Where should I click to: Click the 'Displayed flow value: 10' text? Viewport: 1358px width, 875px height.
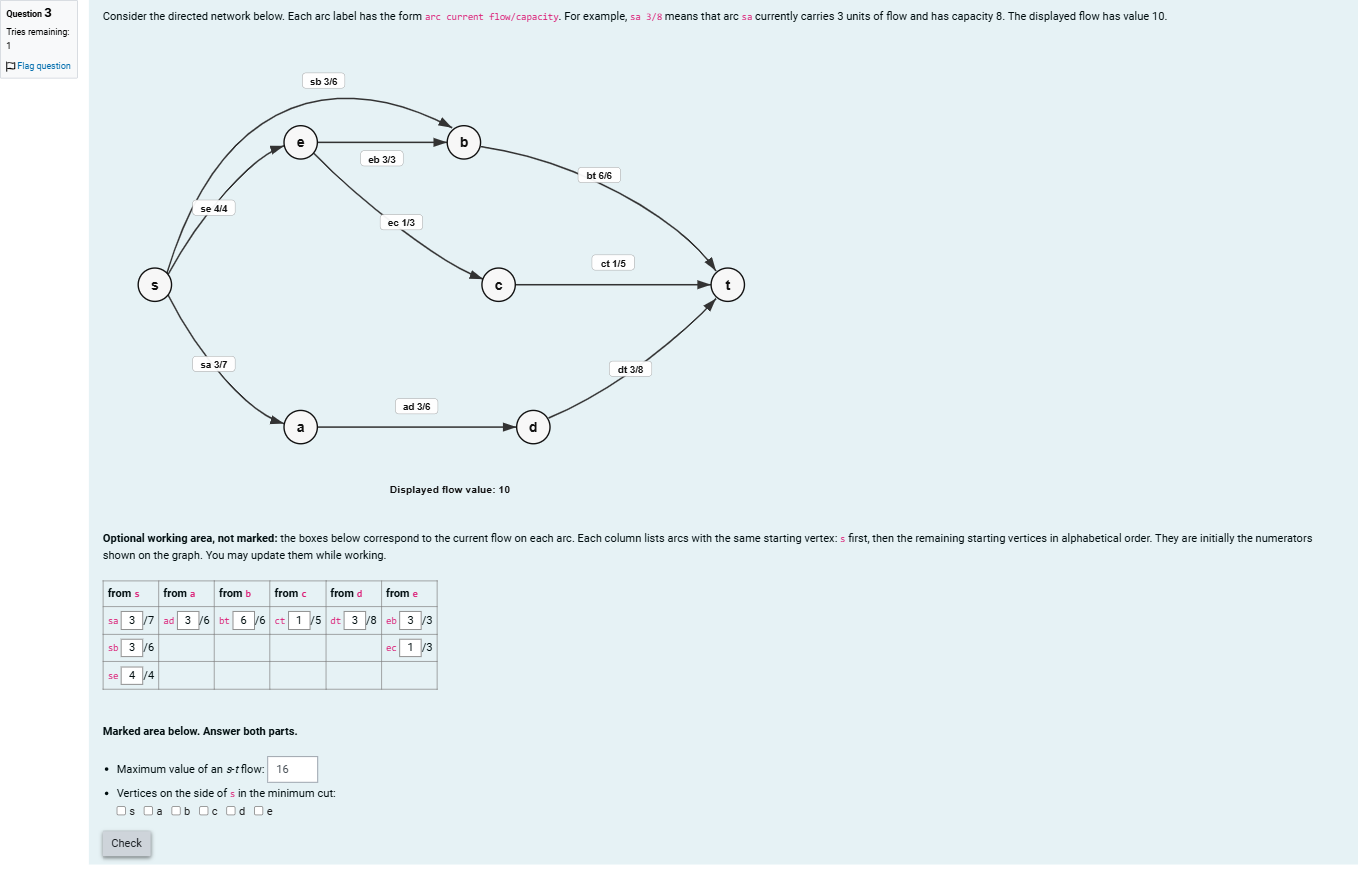click(x=450, y=490)
